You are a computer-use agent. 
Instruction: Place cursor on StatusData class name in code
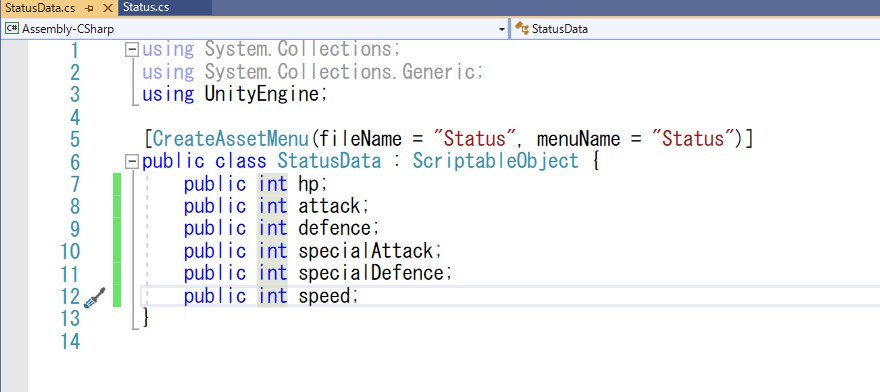point(329,162)
